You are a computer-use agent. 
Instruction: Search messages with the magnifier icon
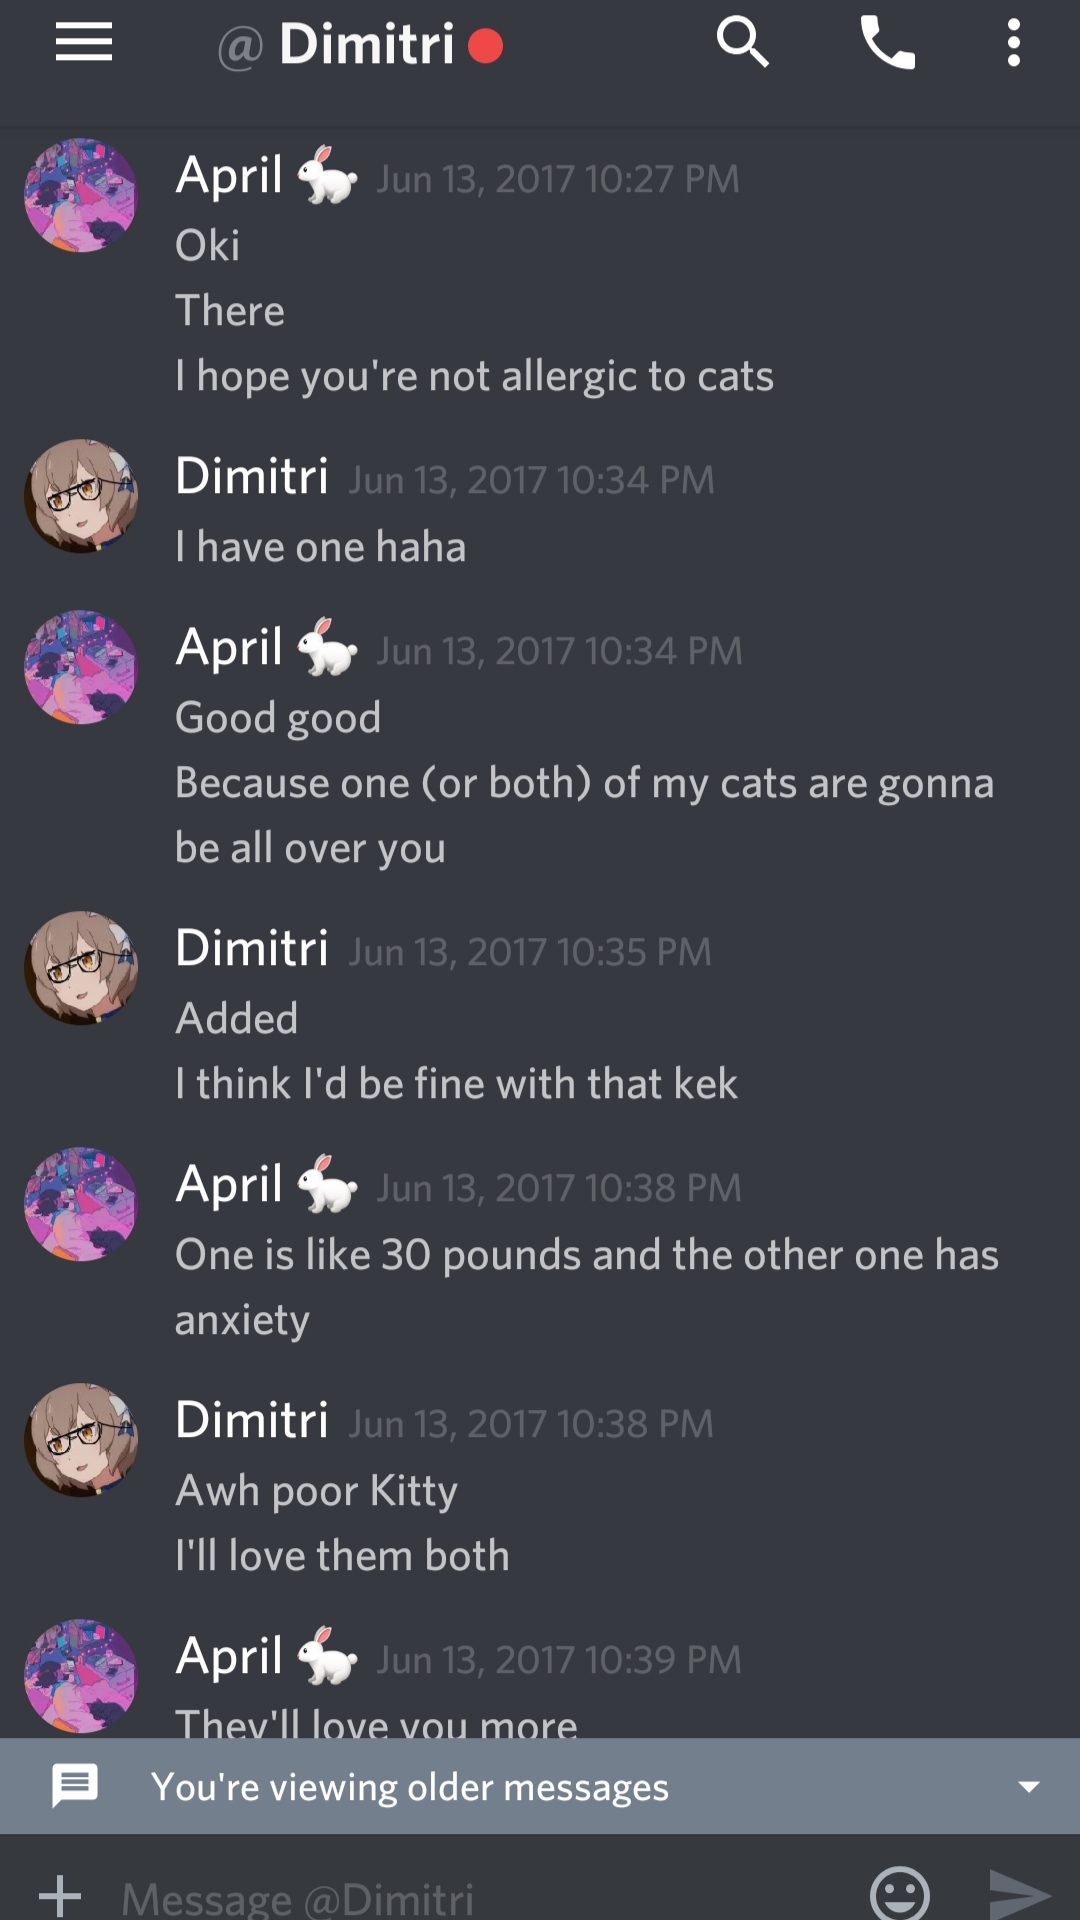coord(742,43)
